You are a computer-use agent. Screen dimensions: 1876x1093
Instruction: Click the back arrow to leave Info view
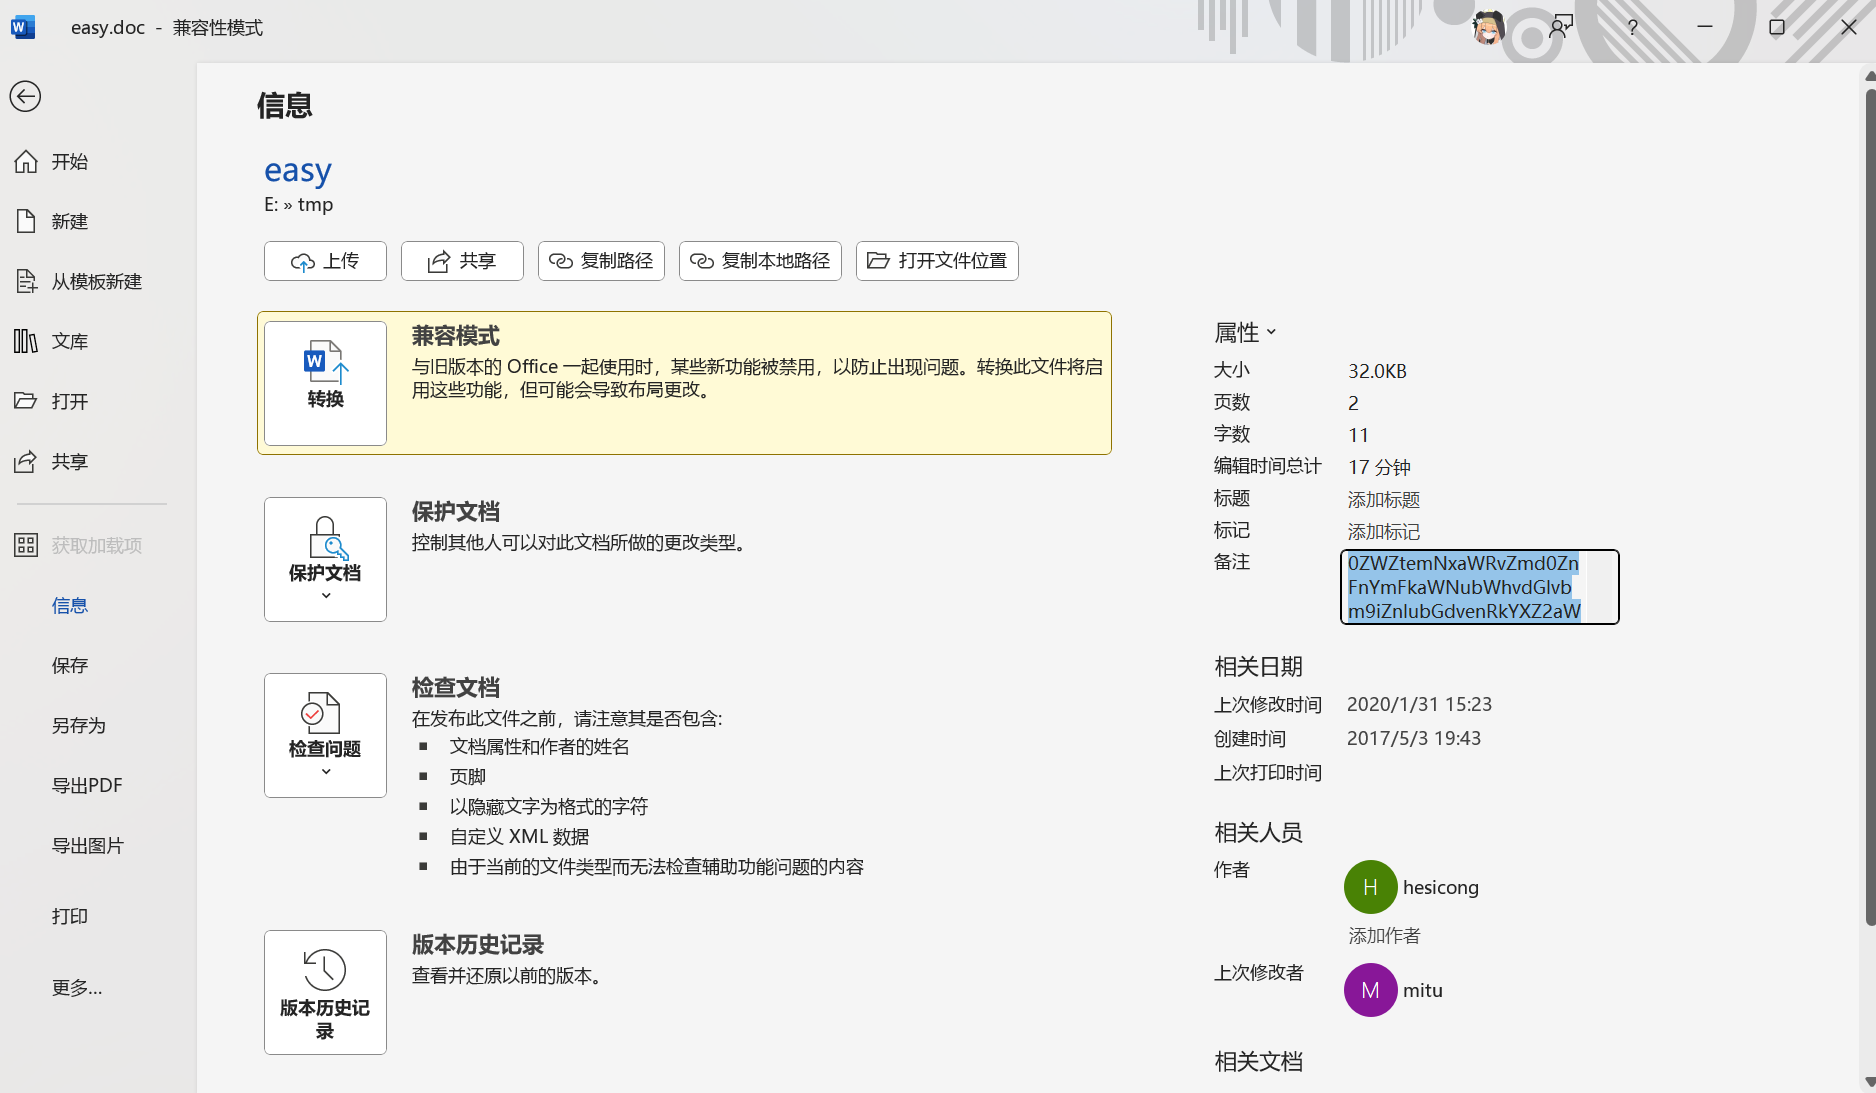[25, 96]
